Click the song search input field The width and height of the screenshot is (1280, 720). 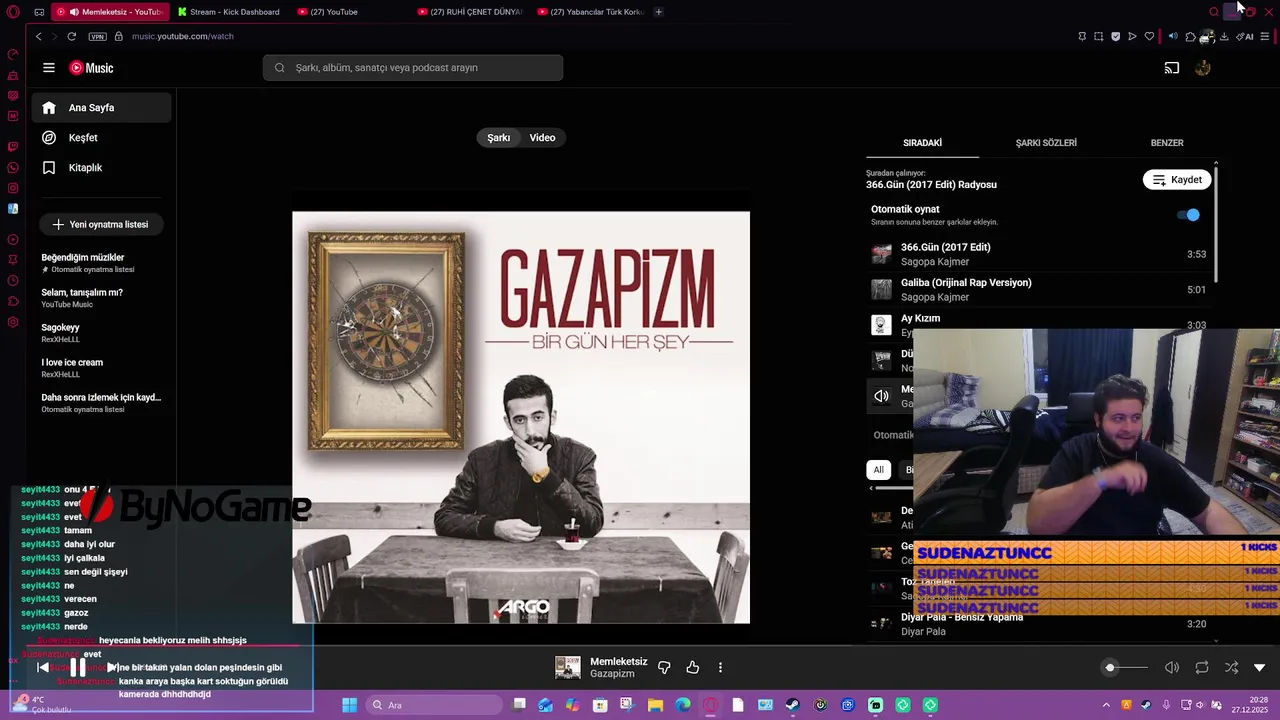point(413,68)
